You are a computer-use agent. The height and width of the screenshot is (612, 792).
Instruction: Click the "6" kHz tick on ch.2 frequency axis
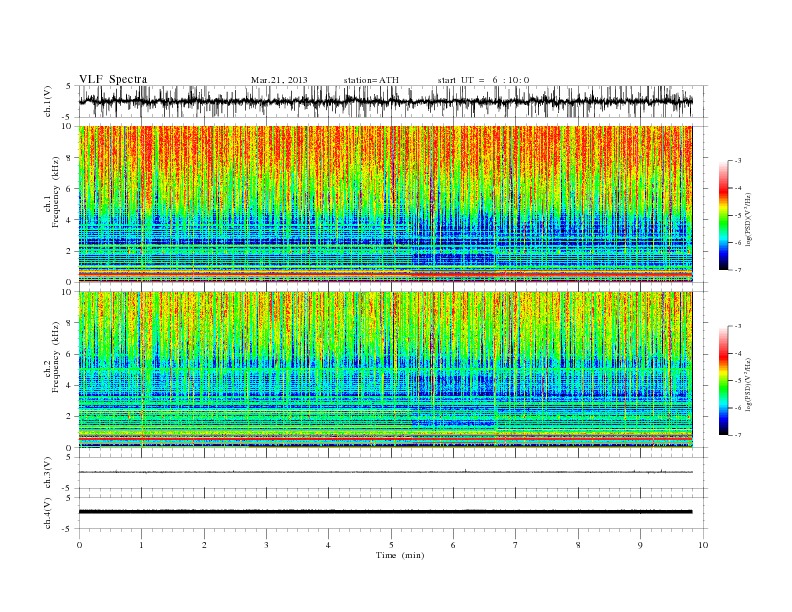(x=70, y=354)
